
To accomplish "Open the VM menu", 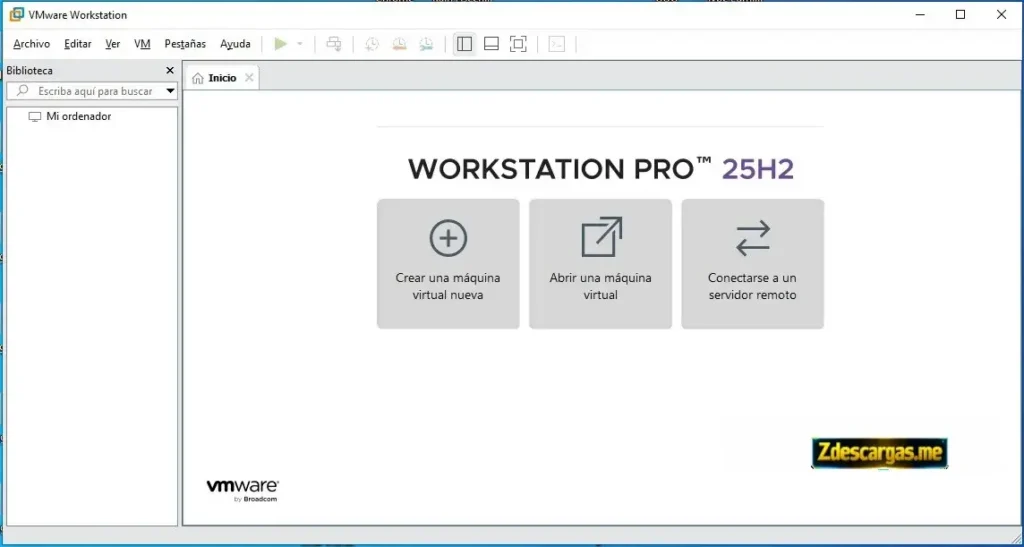I will 142,44.
